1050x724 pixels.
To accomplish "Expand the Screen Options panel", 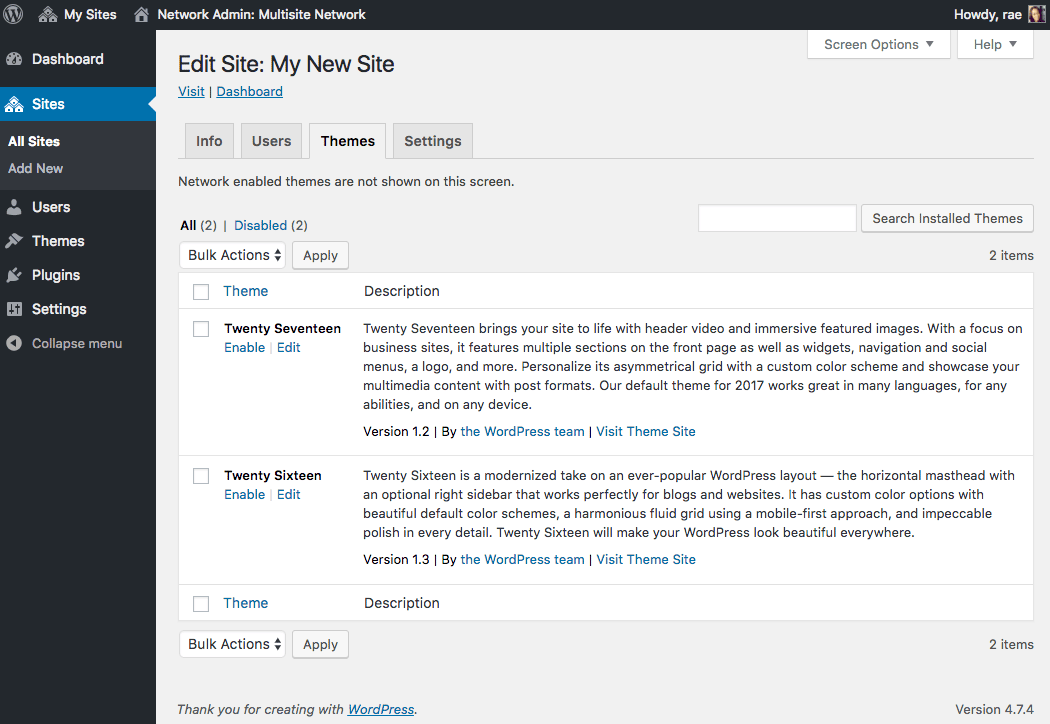I will 879,45.
